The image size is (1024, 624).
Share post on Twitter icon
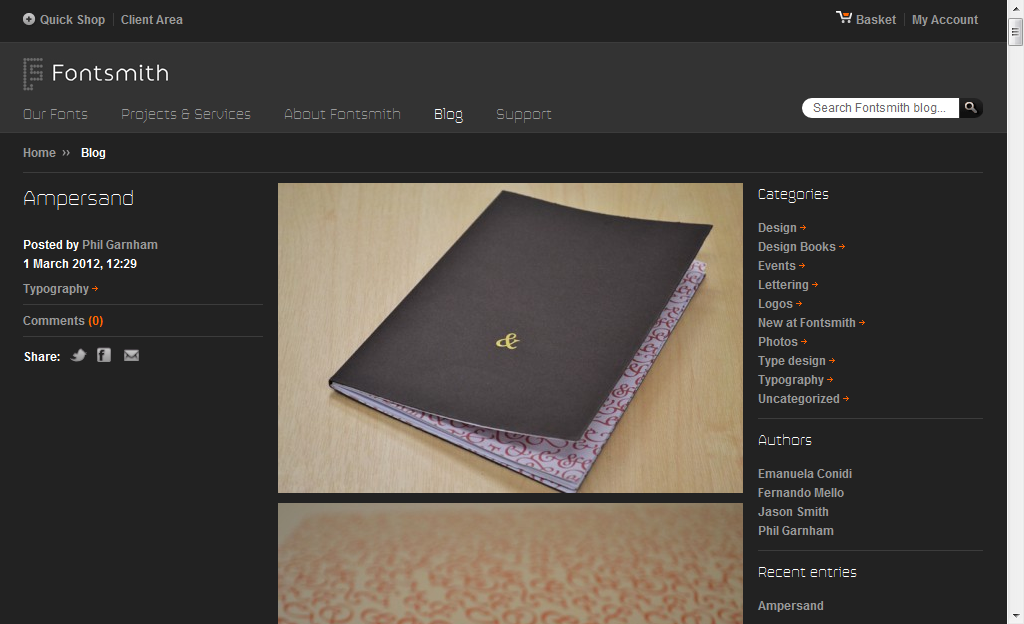point(78,355)
